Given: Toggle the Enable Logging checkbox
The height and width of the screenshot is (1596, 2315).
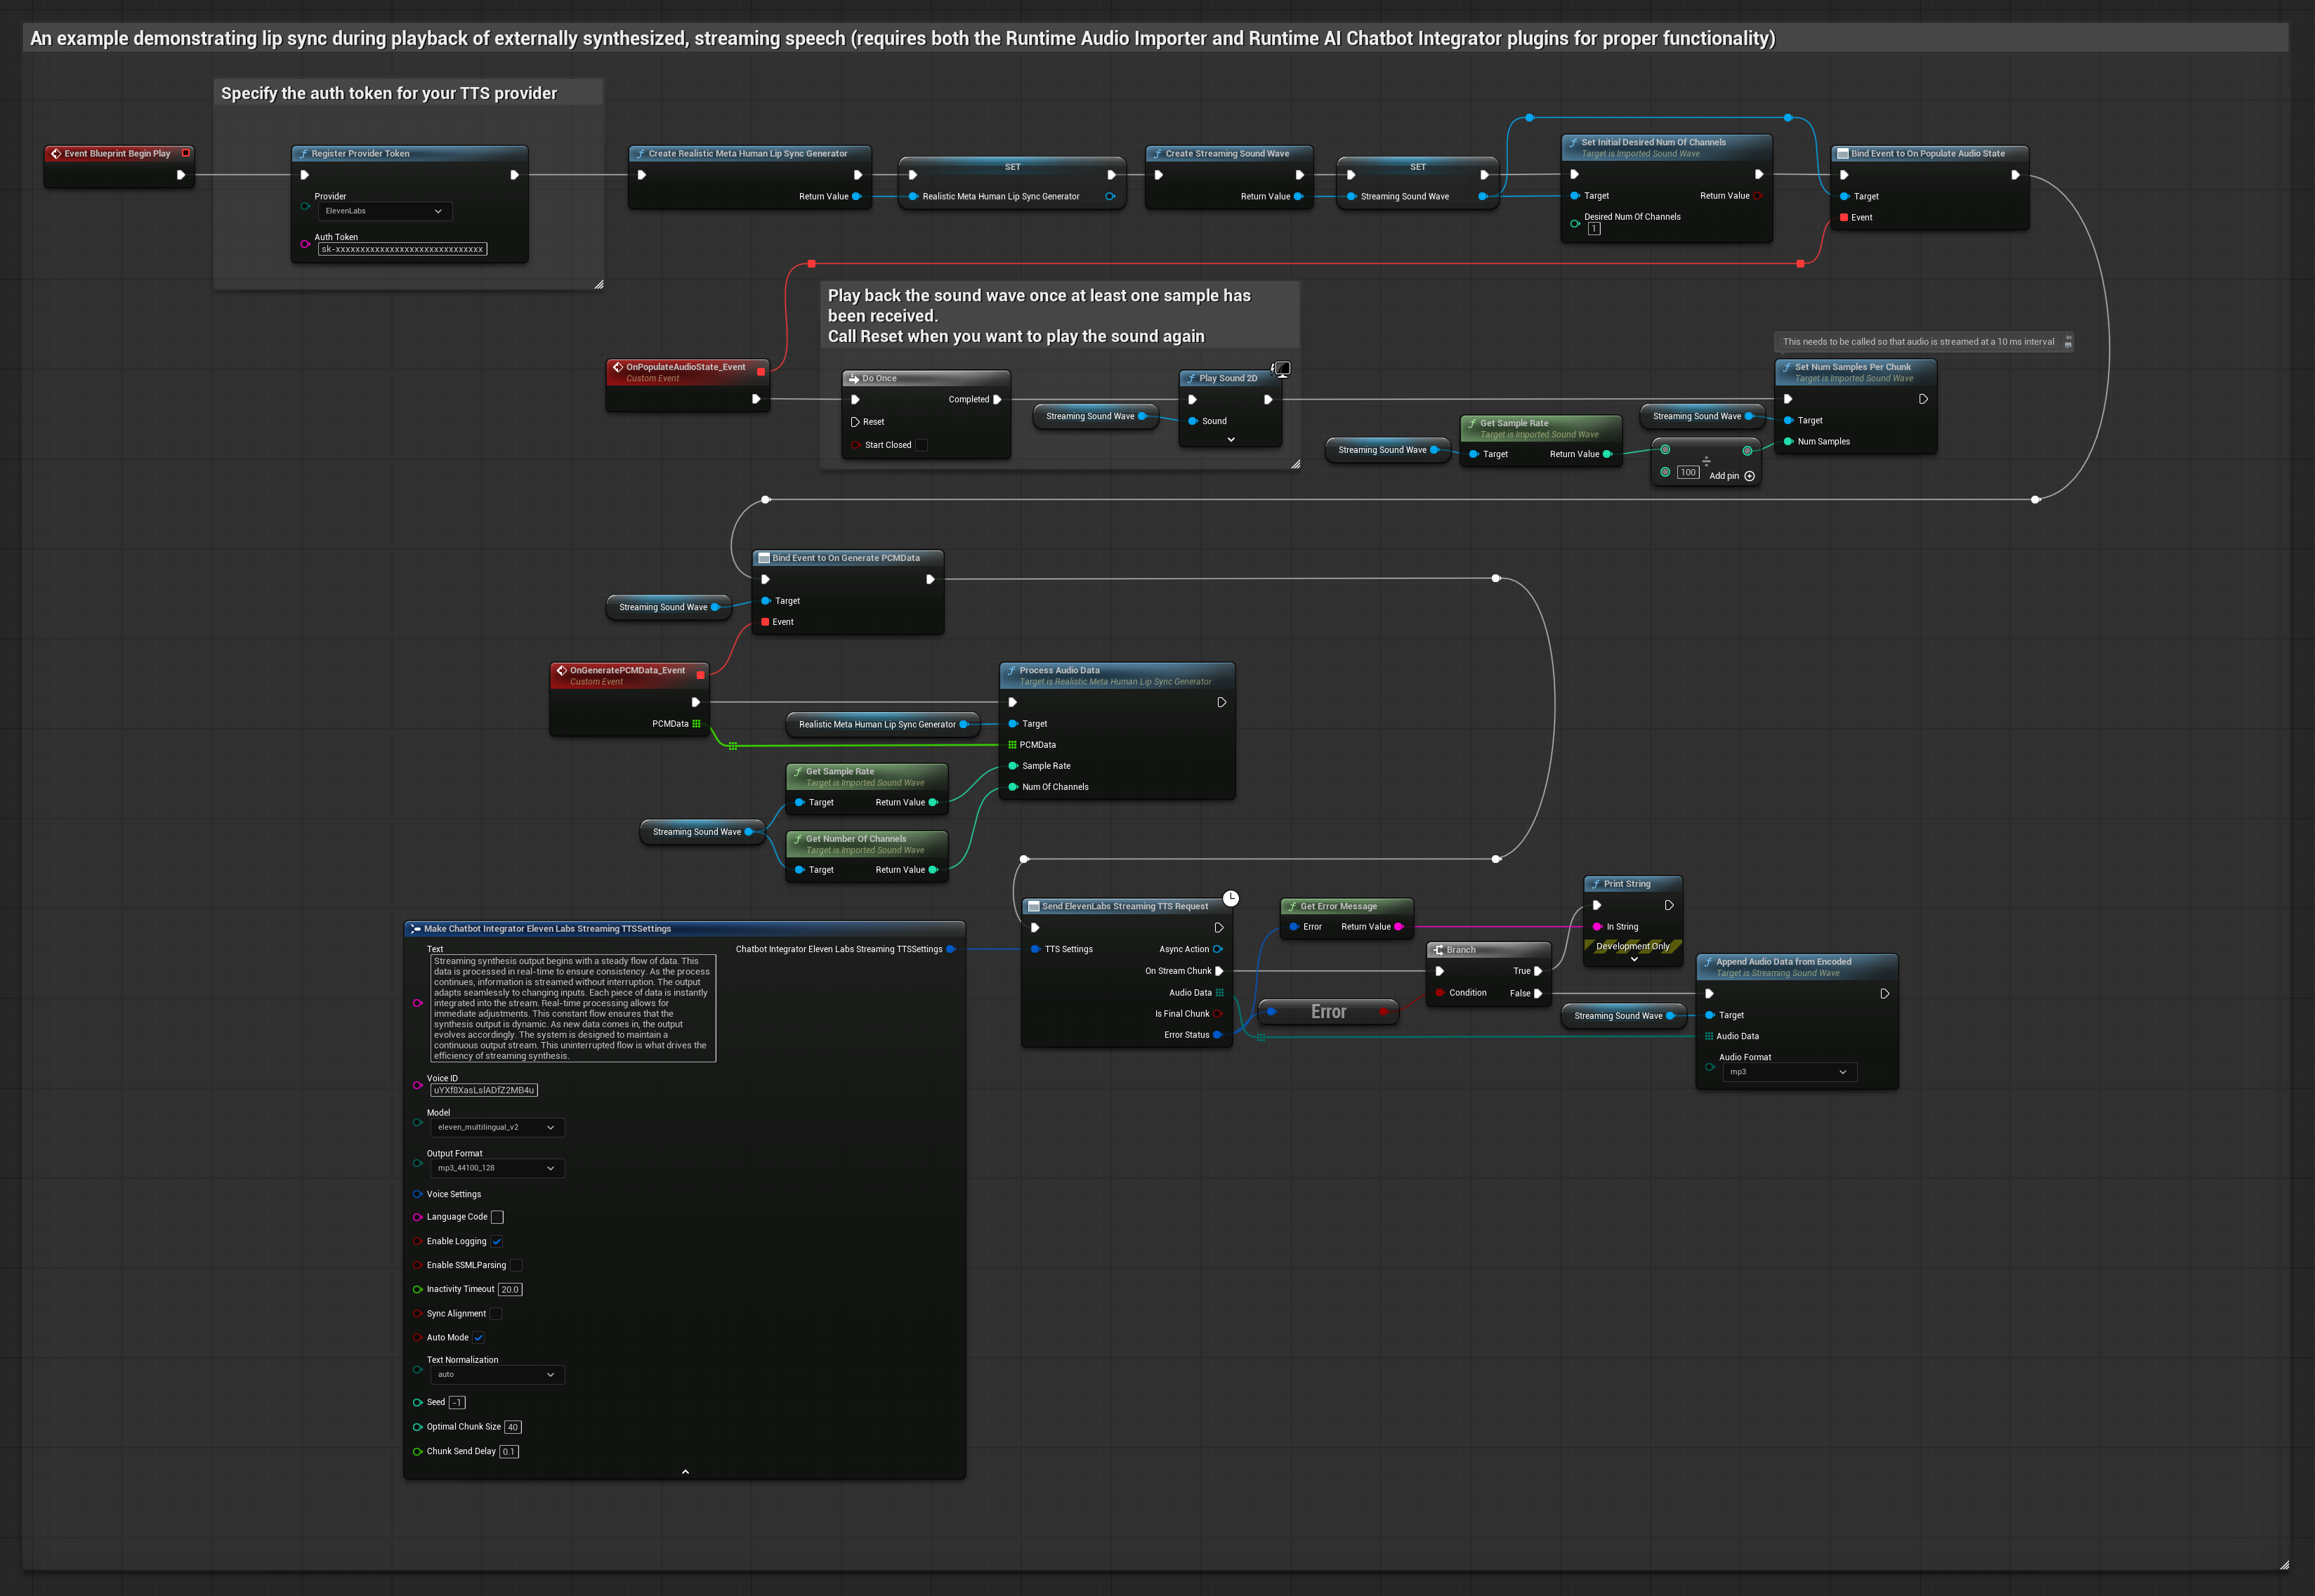Looking at the screenshot, I should 497,1241.
